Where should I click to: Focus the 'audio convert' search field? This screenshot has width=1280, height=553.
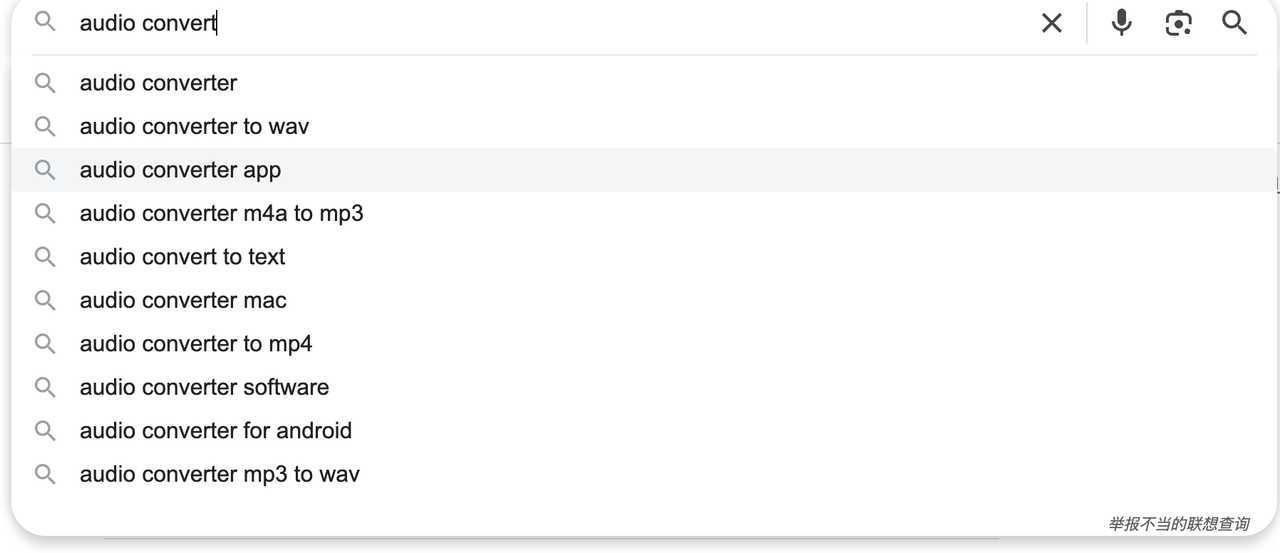click(500, 23)
